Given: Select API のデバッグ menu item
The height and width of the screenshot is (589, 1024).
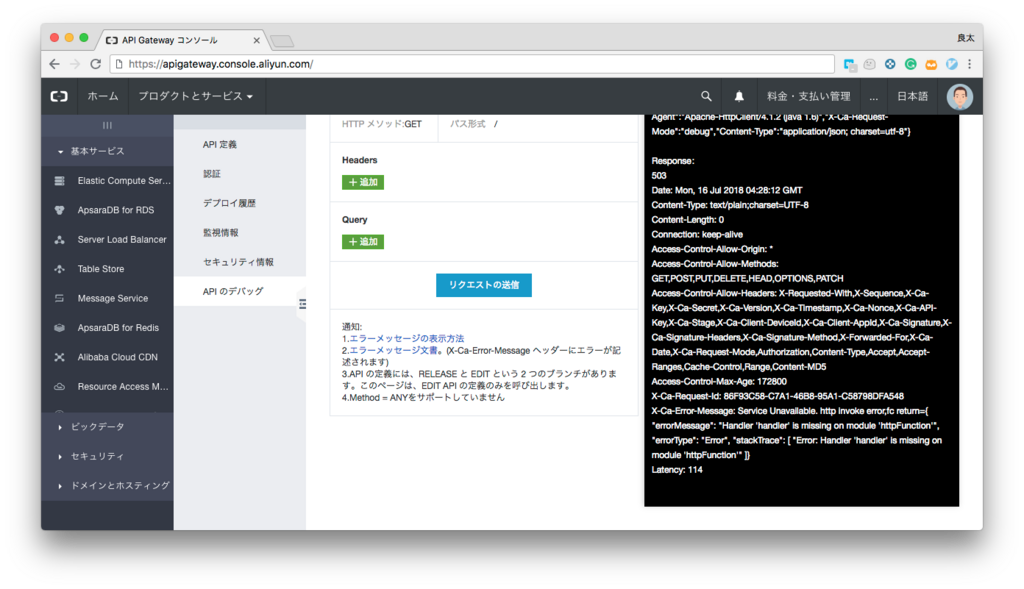Looking at the screenshot, I should (x=233, y=291).
